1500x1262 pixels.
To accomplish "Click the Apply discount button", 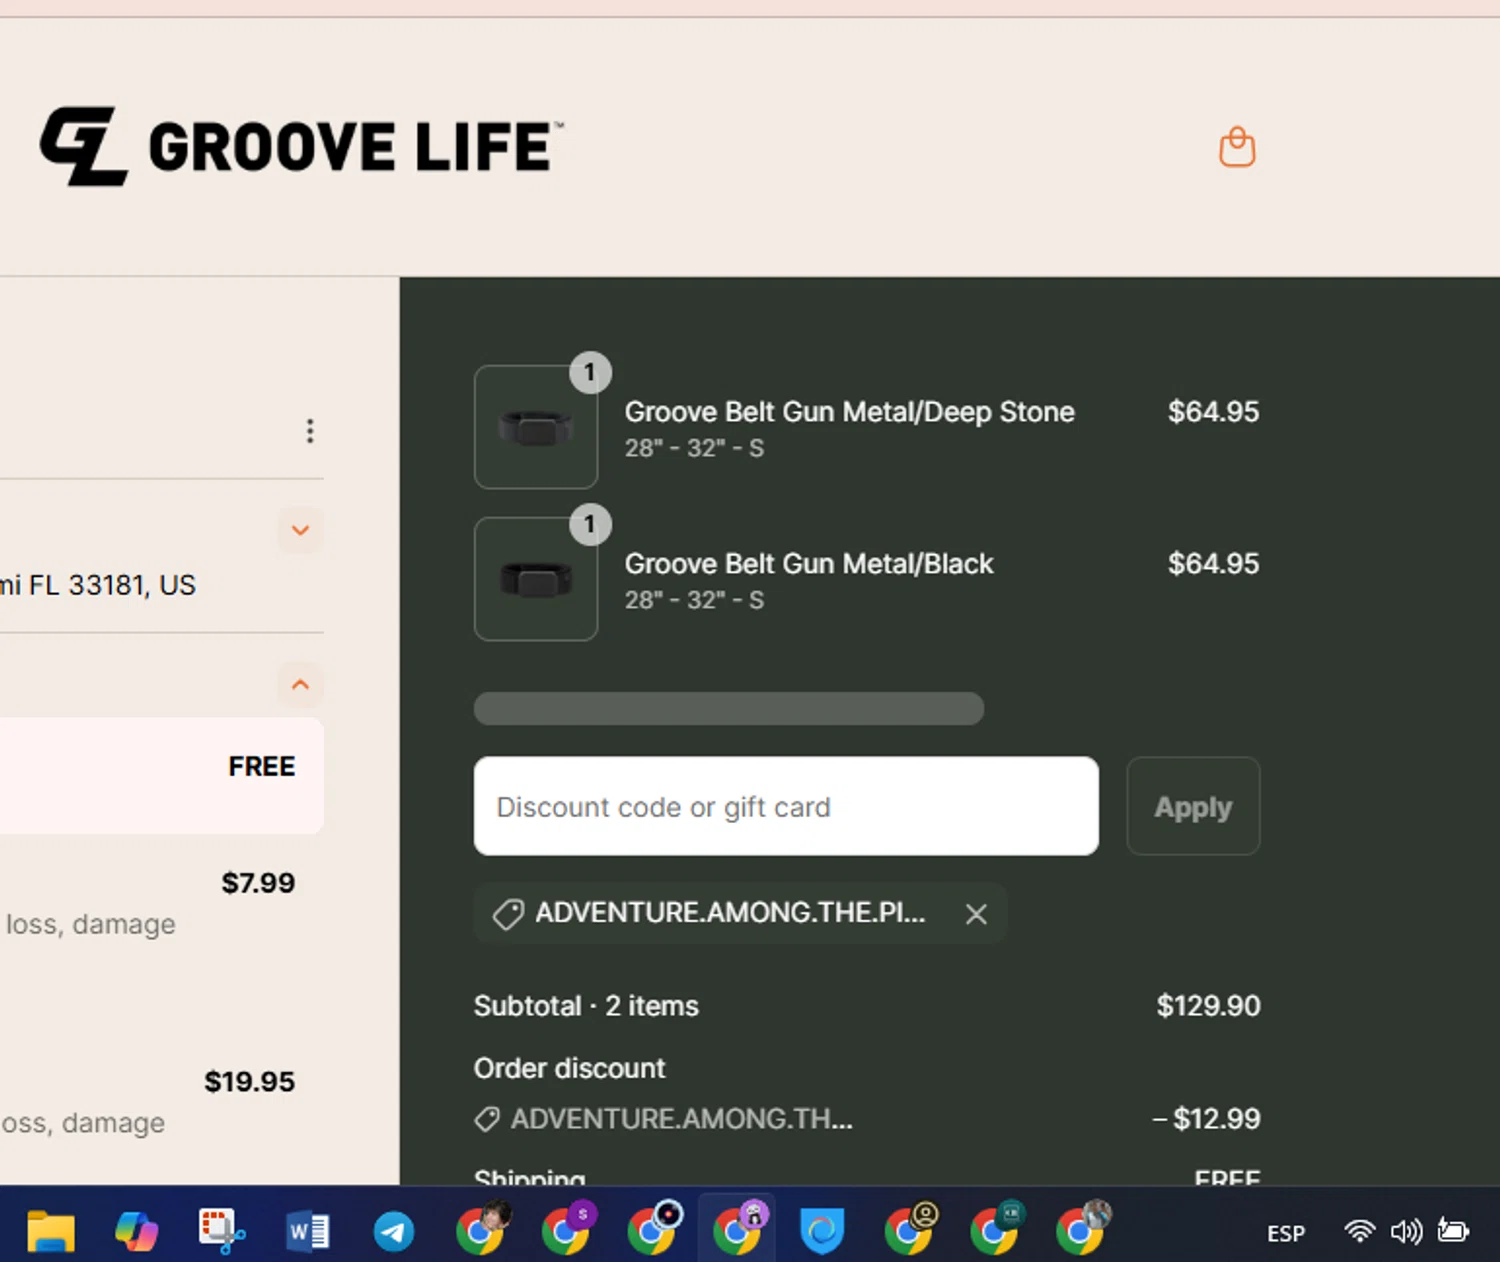I will [x=1193, y=806].
